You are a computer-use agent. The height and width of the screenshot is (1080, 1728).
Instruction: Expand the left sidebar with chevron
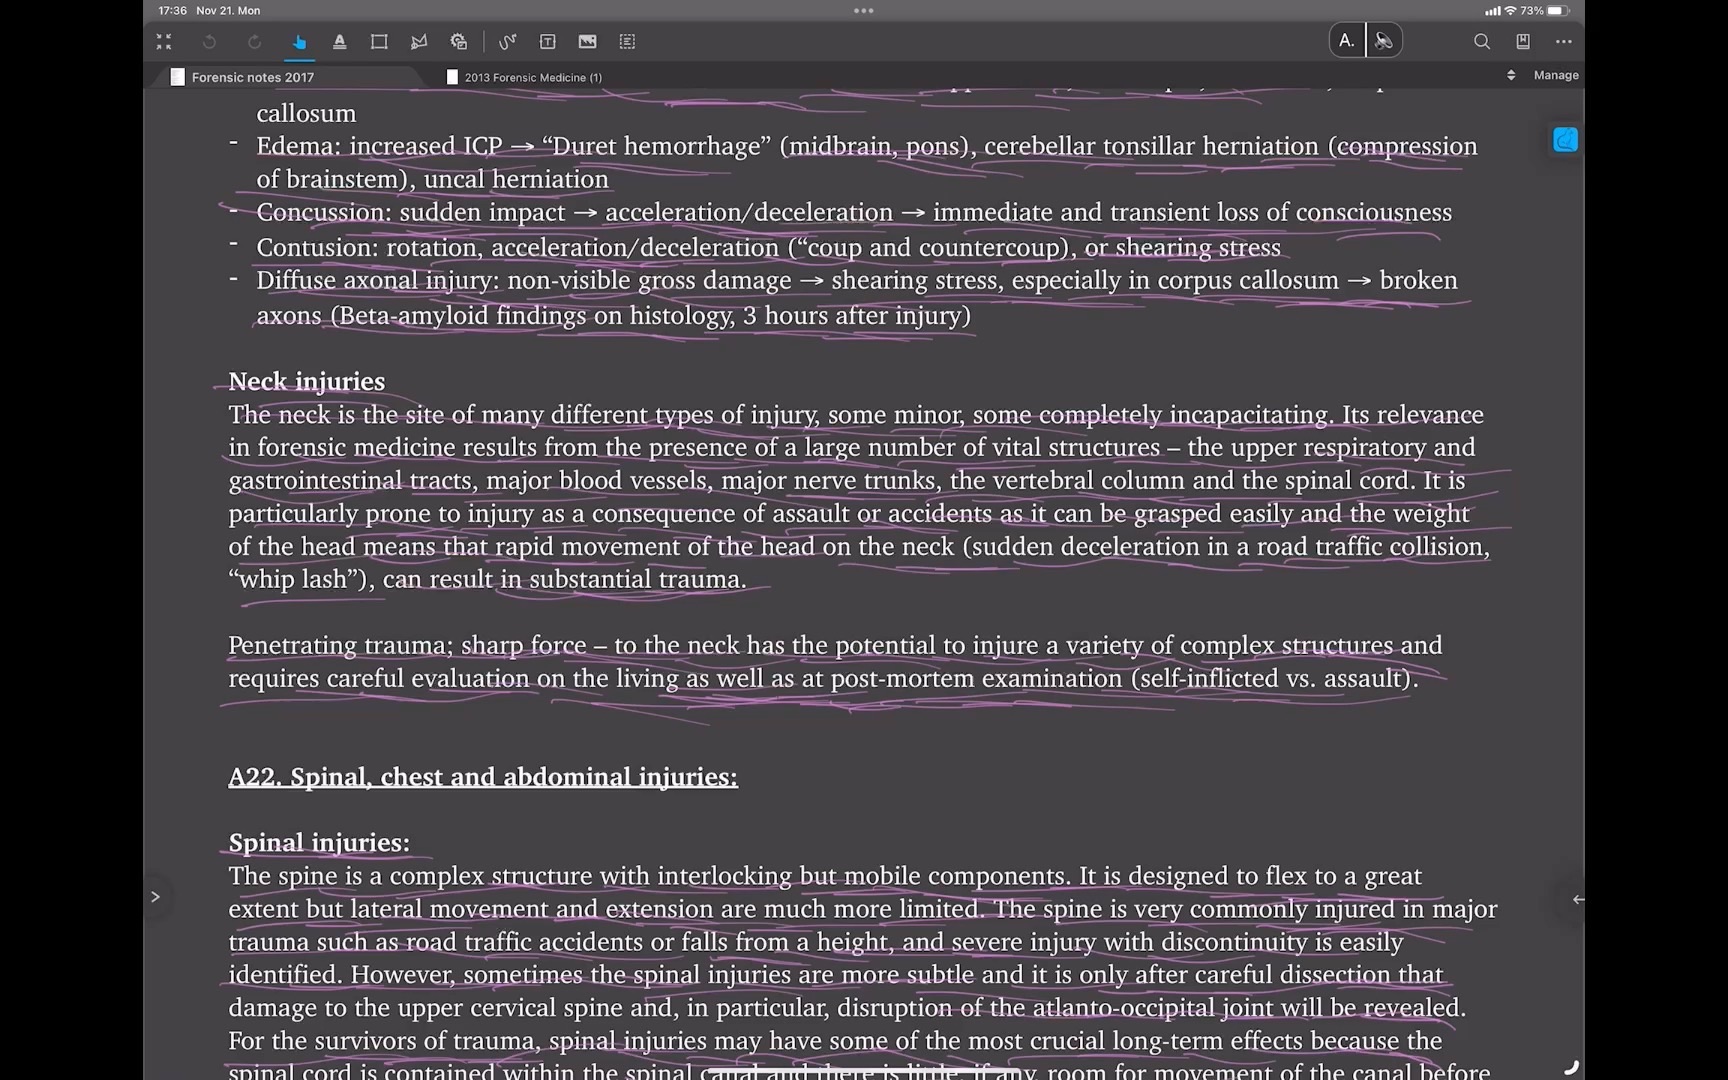tap(155, 897)
